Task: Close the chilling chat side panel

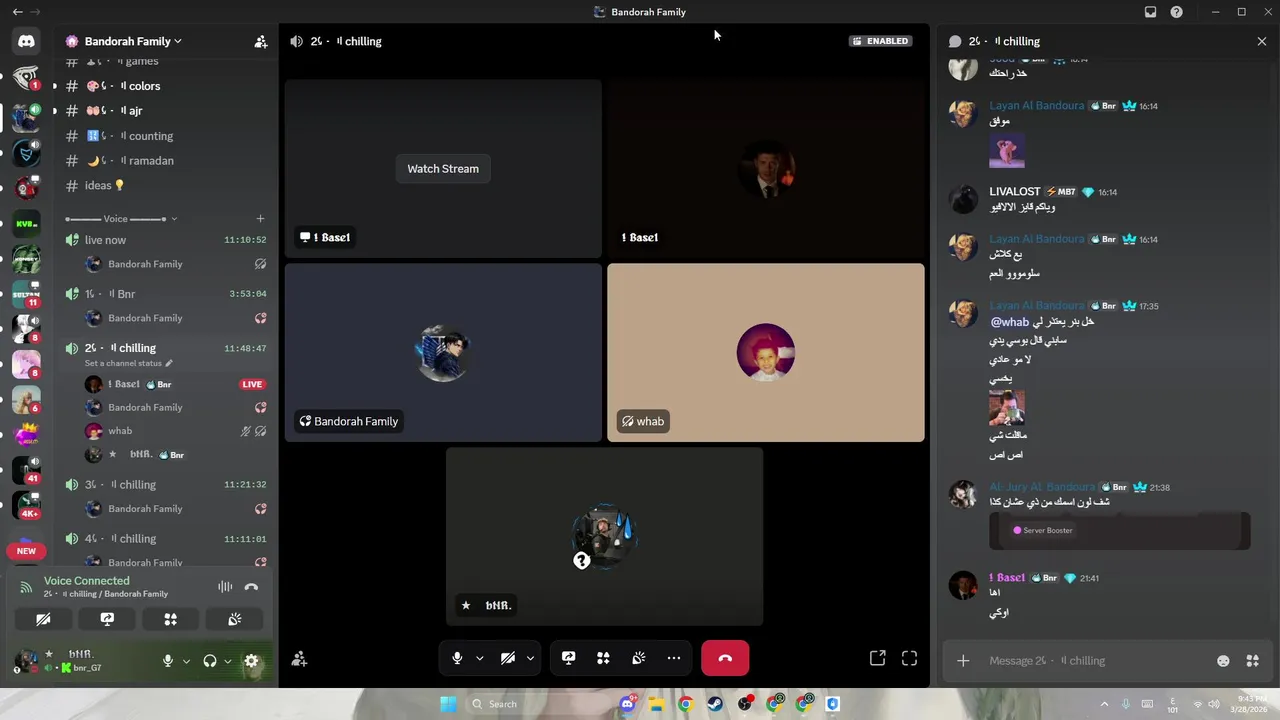Action: pos(1262,42)
